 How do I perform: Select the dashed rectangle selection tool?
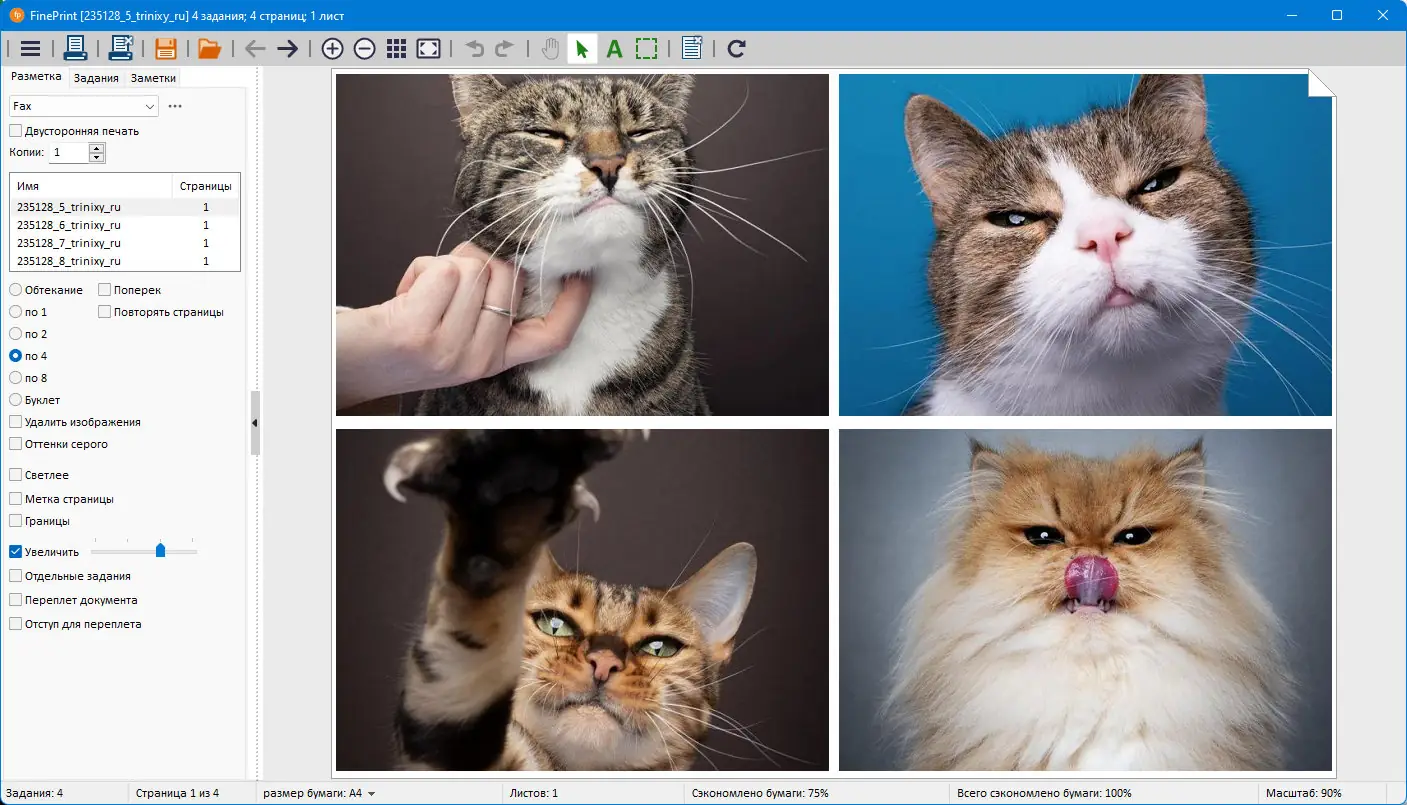point(647,48)
